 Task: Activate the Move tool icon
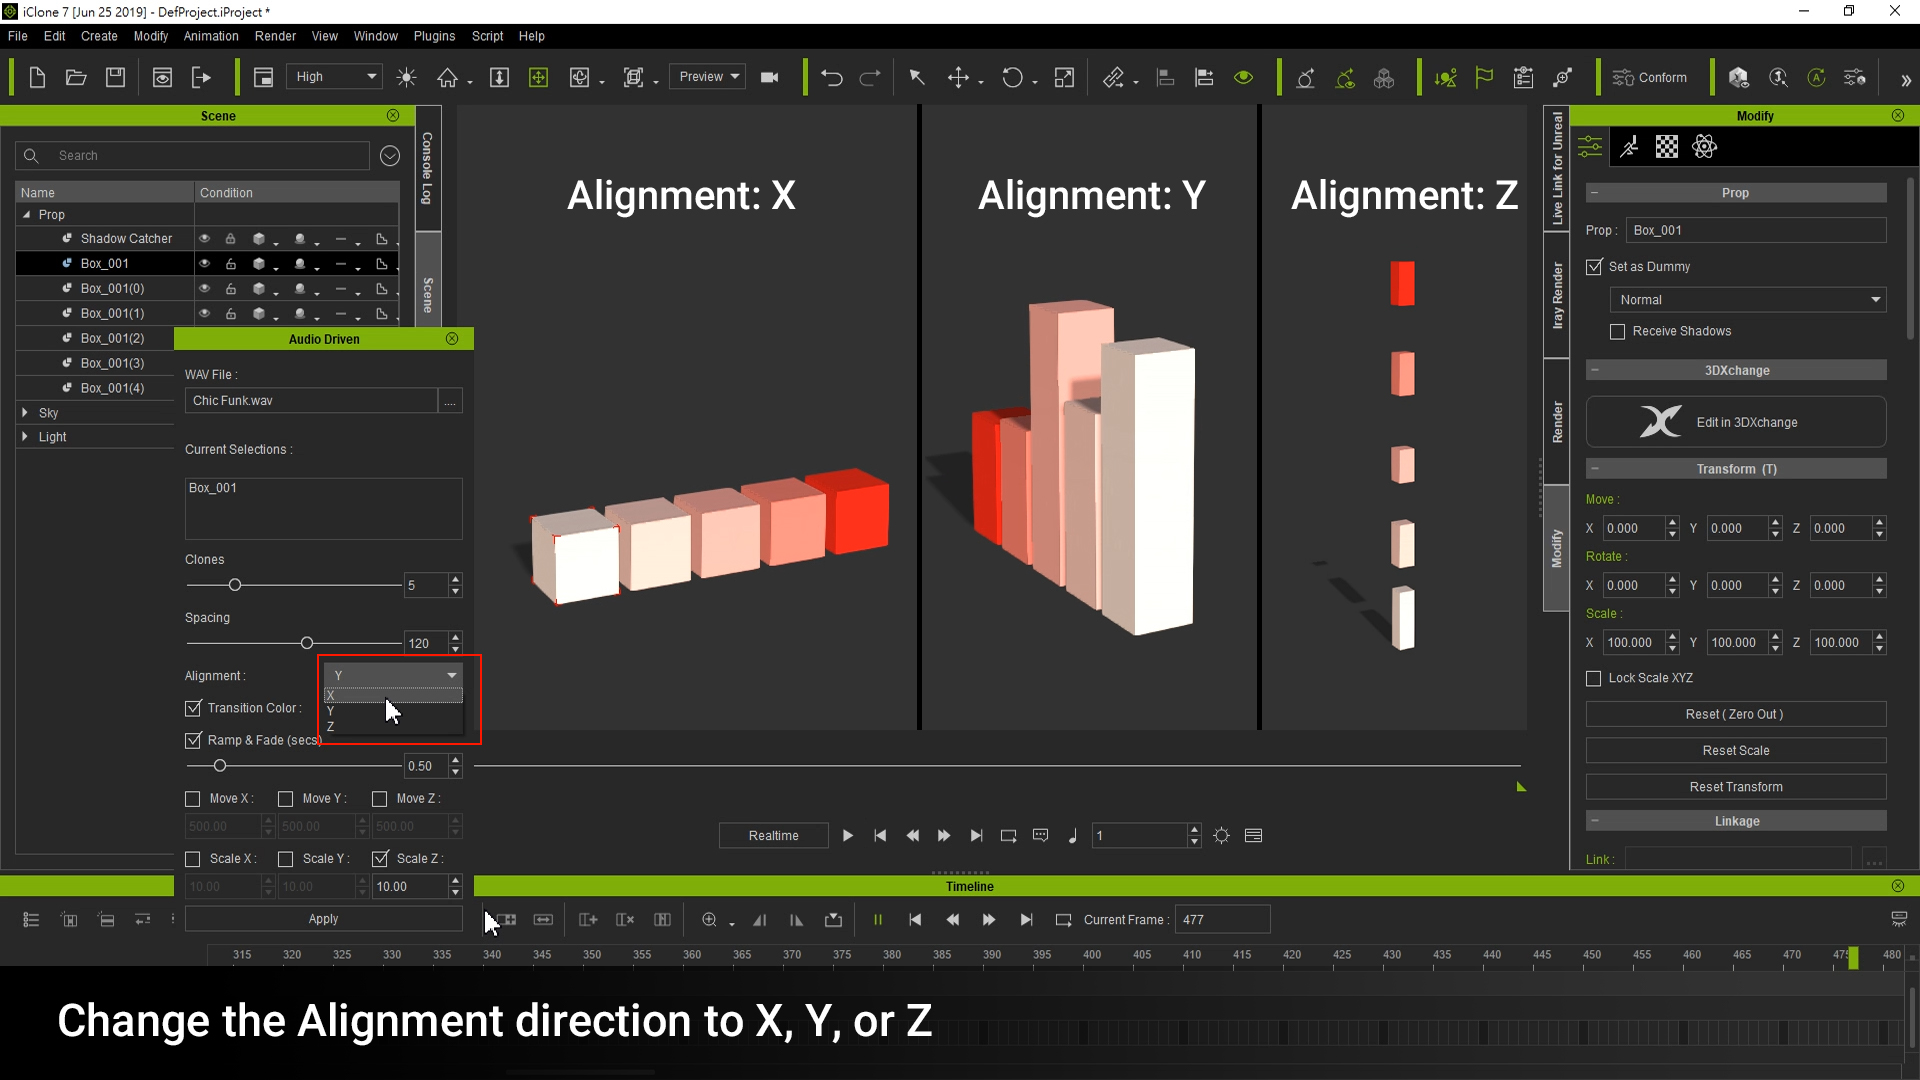958,77
